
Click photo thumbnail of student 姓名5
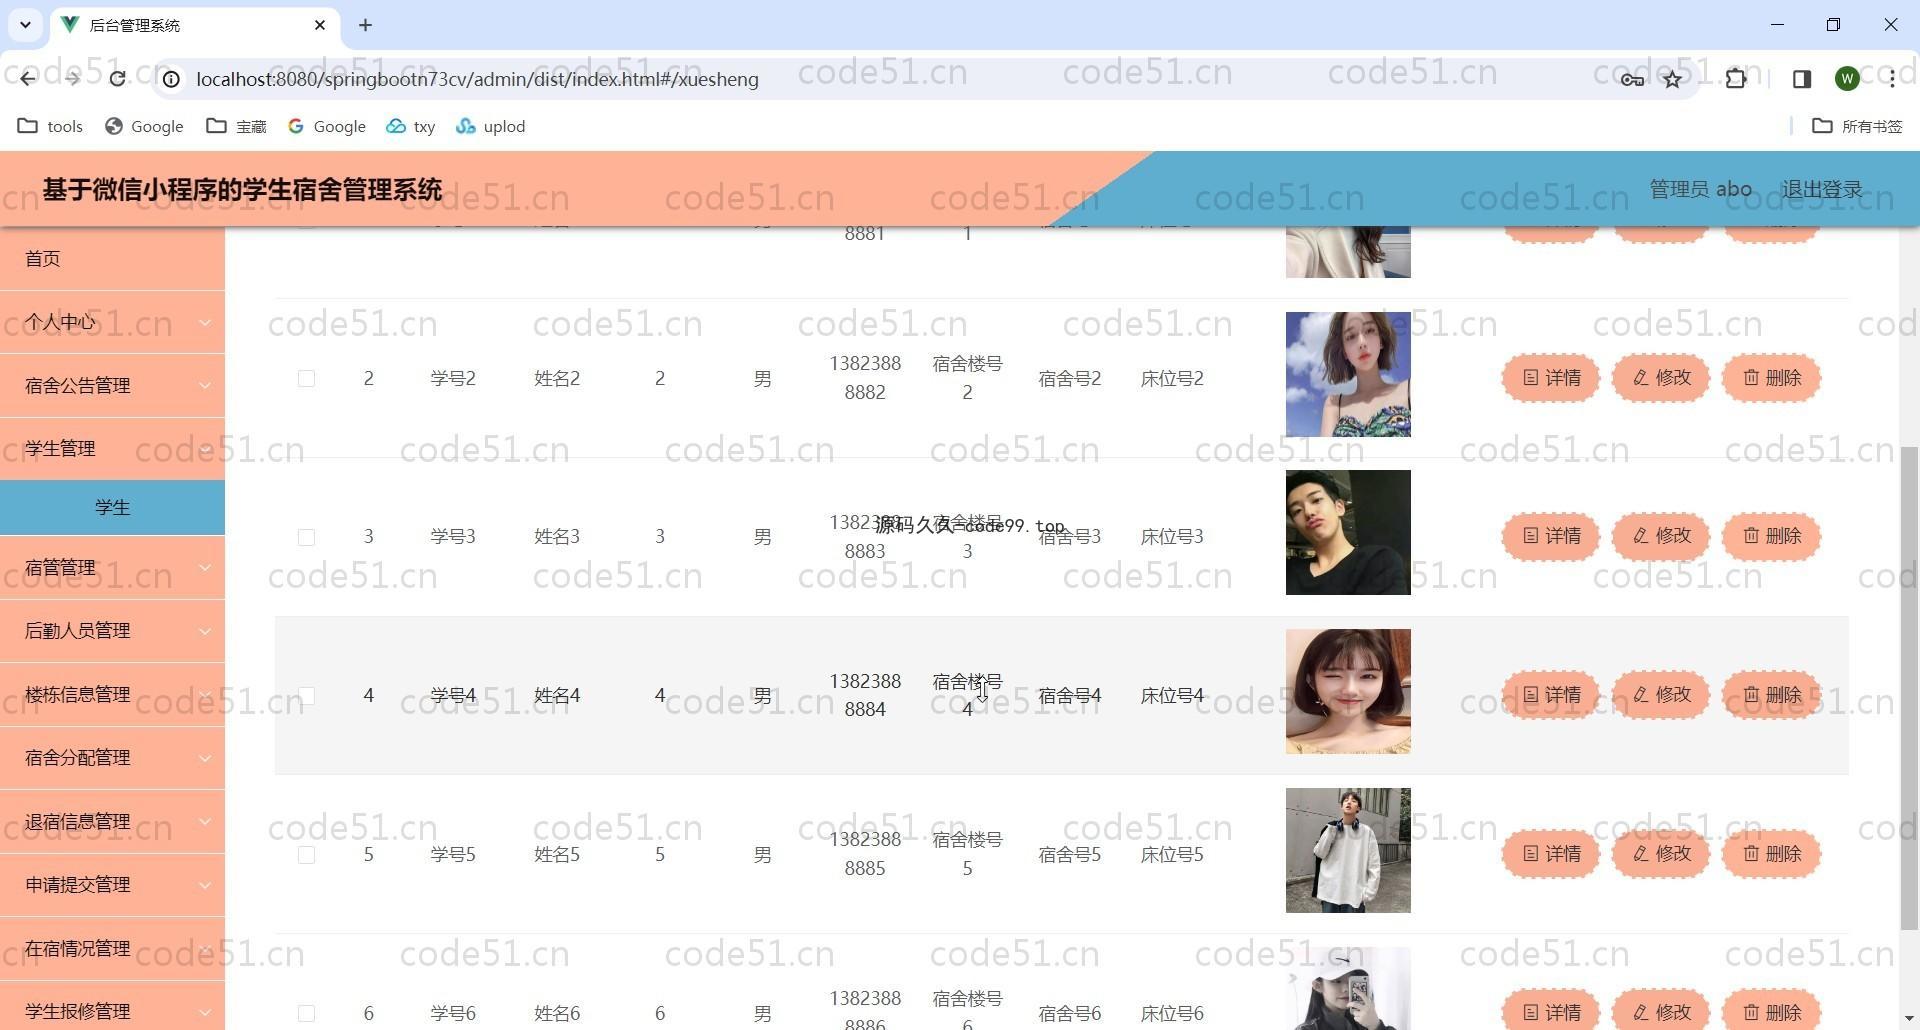[1348, 850]
